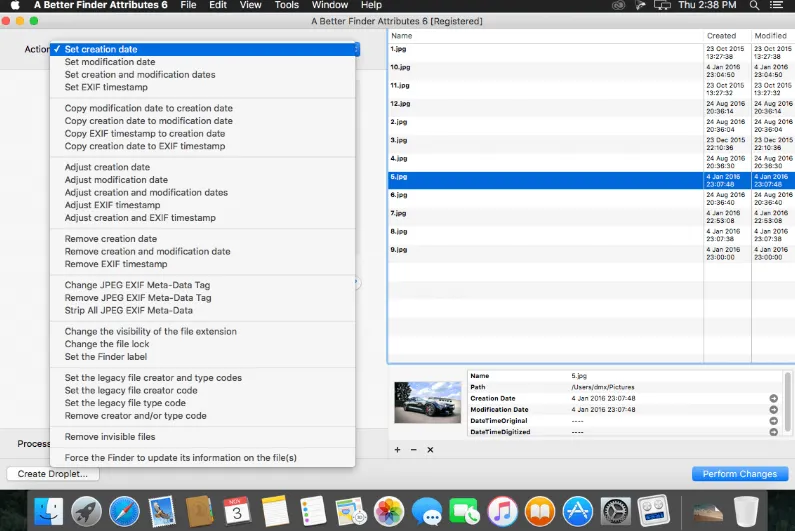
Task: Select file 1.jpg in list
Action: [x=592, y=53]
